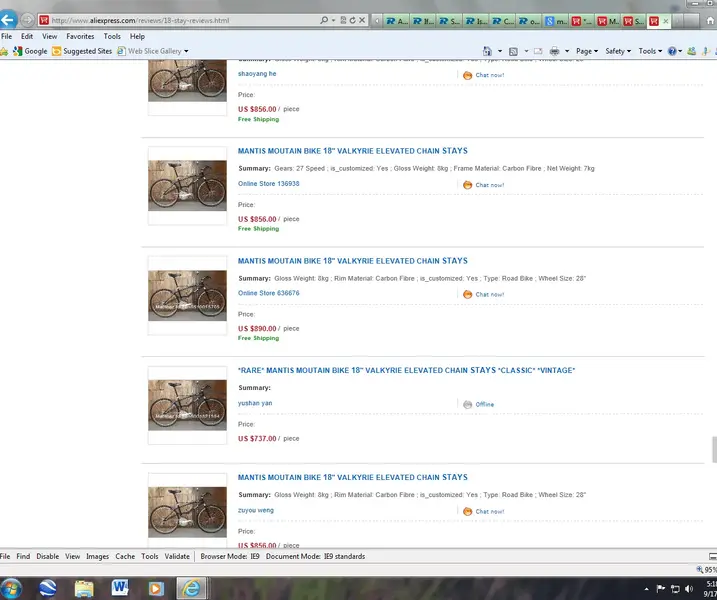Click the browser Back arrow button
The height and width of the screenshot is (600, 717).
8,19
